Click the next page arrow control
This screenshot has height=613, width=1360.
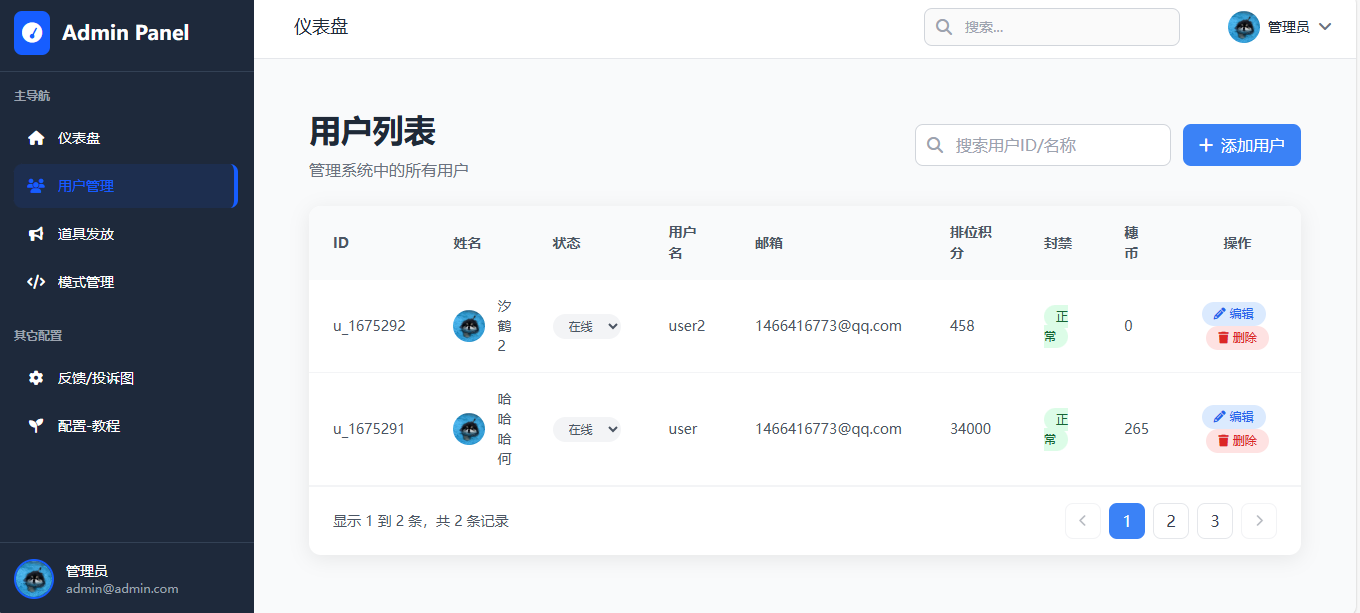pos(1258,520)
